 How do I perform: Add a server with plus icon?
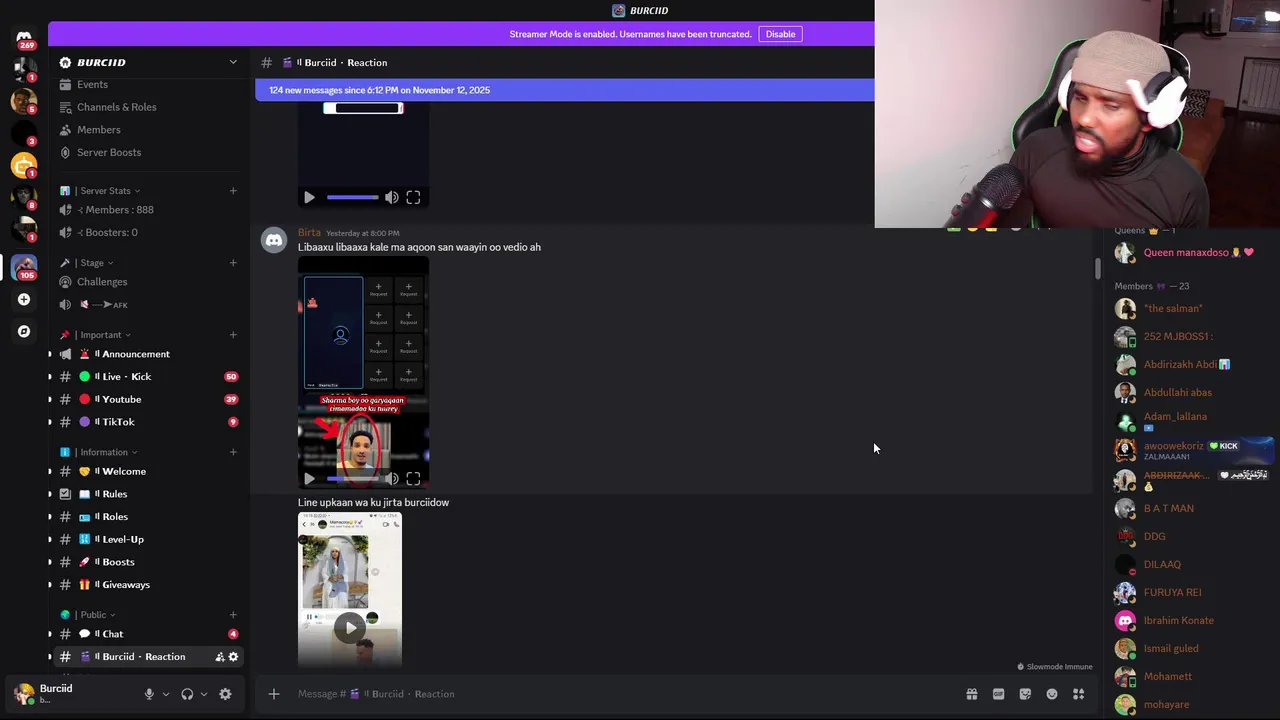click(24, 299)
